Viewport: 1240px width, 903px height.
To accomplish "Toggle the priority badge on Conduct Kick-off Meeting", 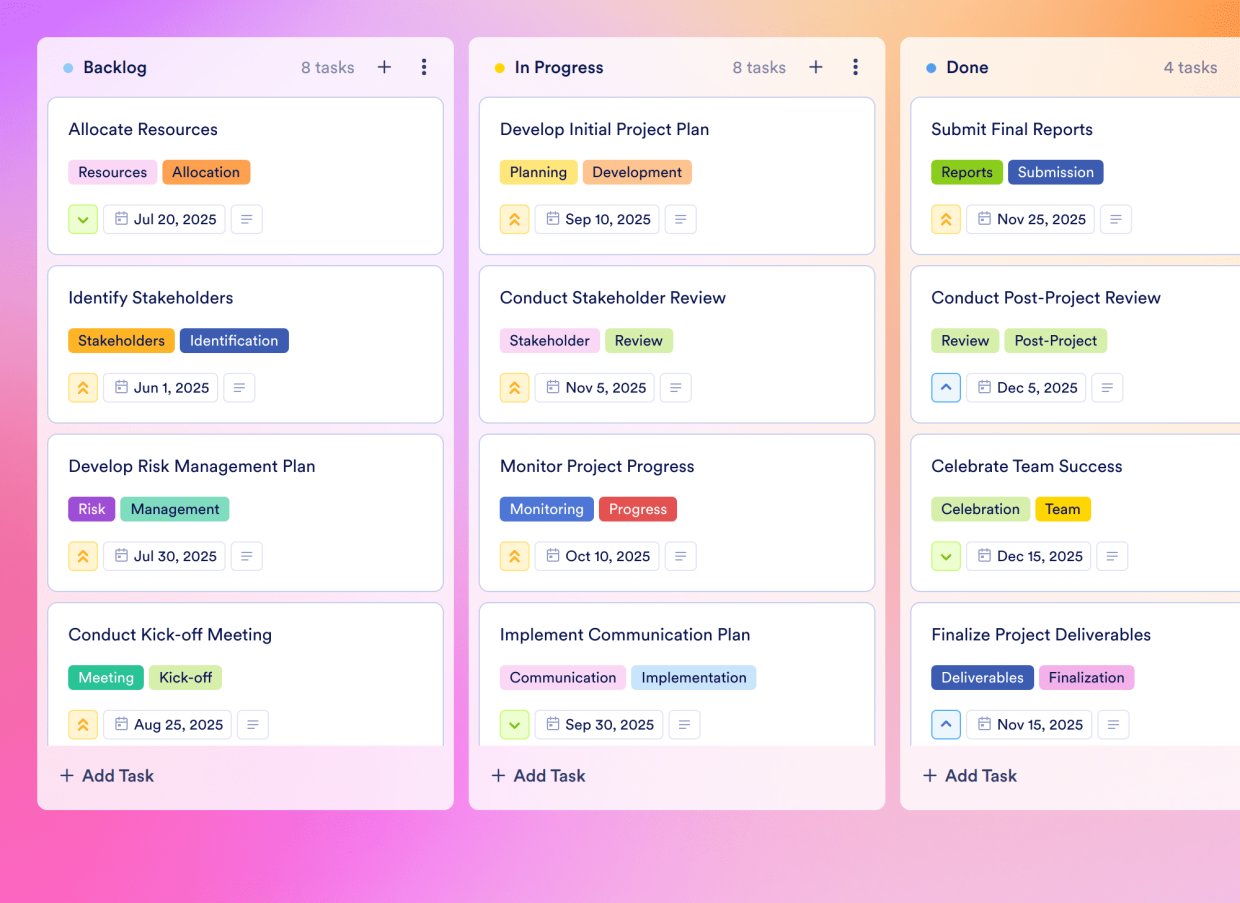I will [x=83, y=724].
